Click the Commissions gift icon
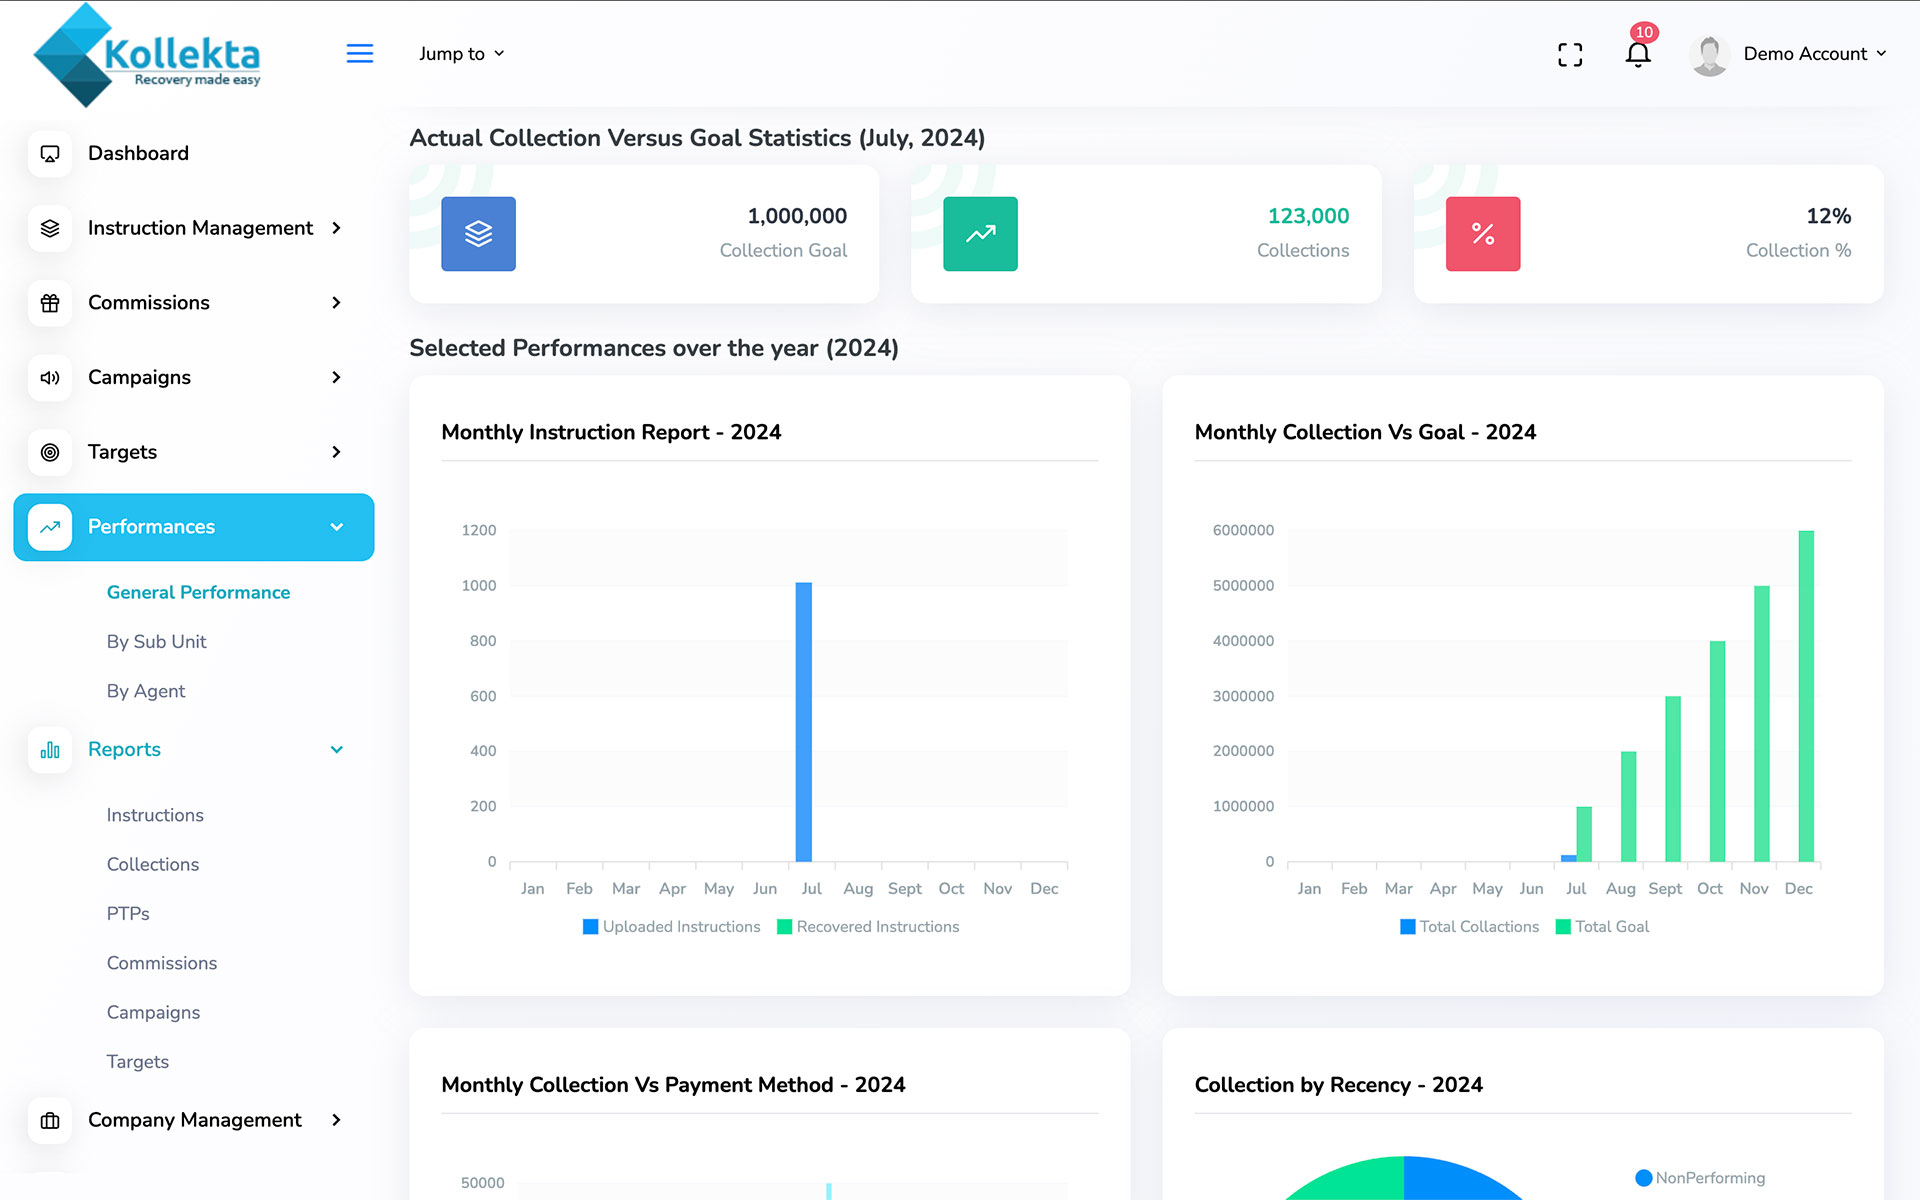This screenshot has height=1200, width=1920. pos(50,303)
